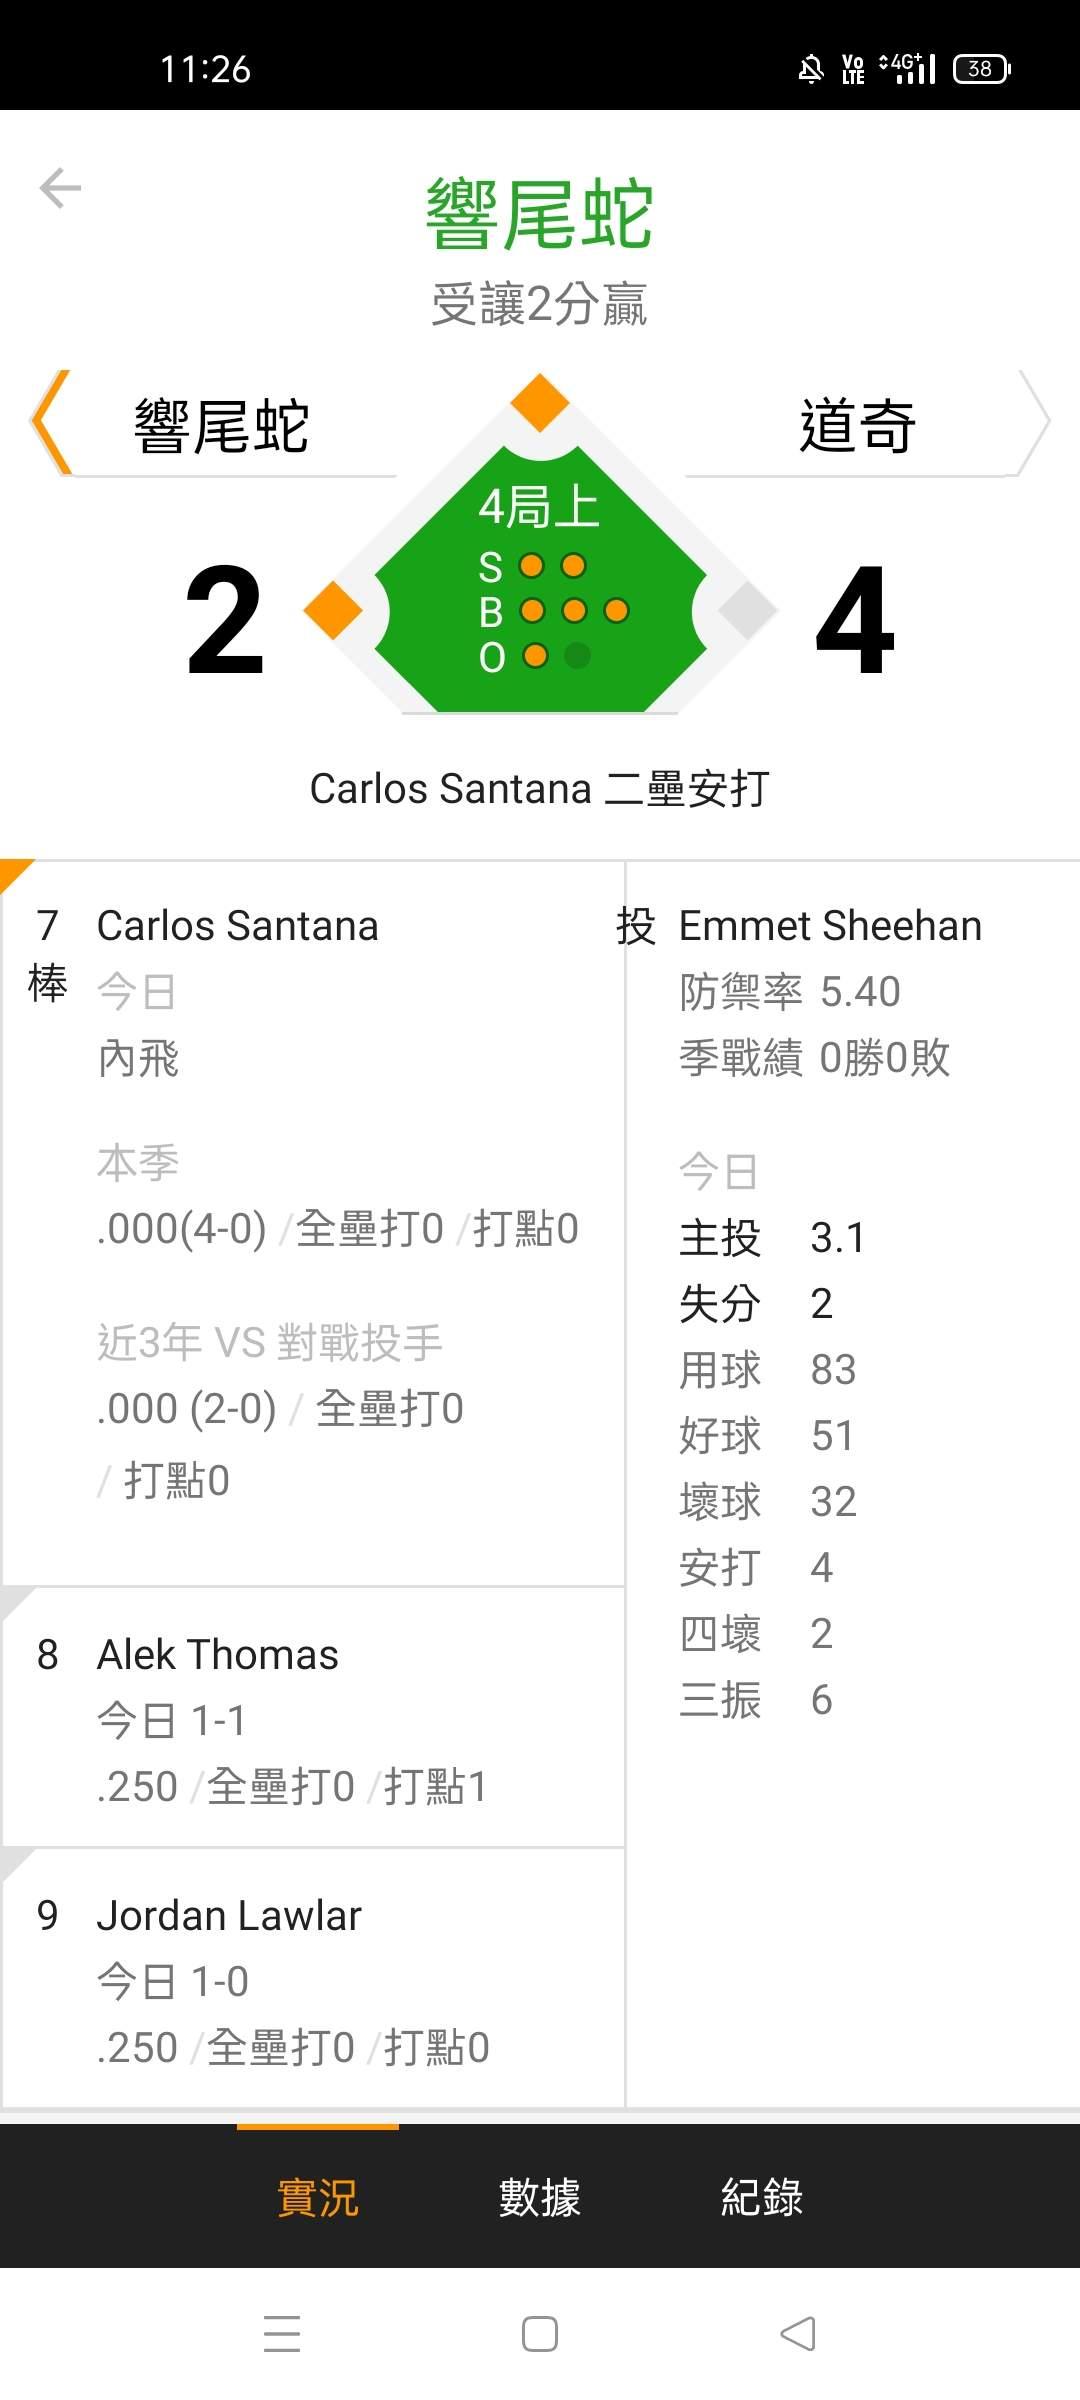
Task: Select the 響尾蛇 team name
Action: click(222, 426)
